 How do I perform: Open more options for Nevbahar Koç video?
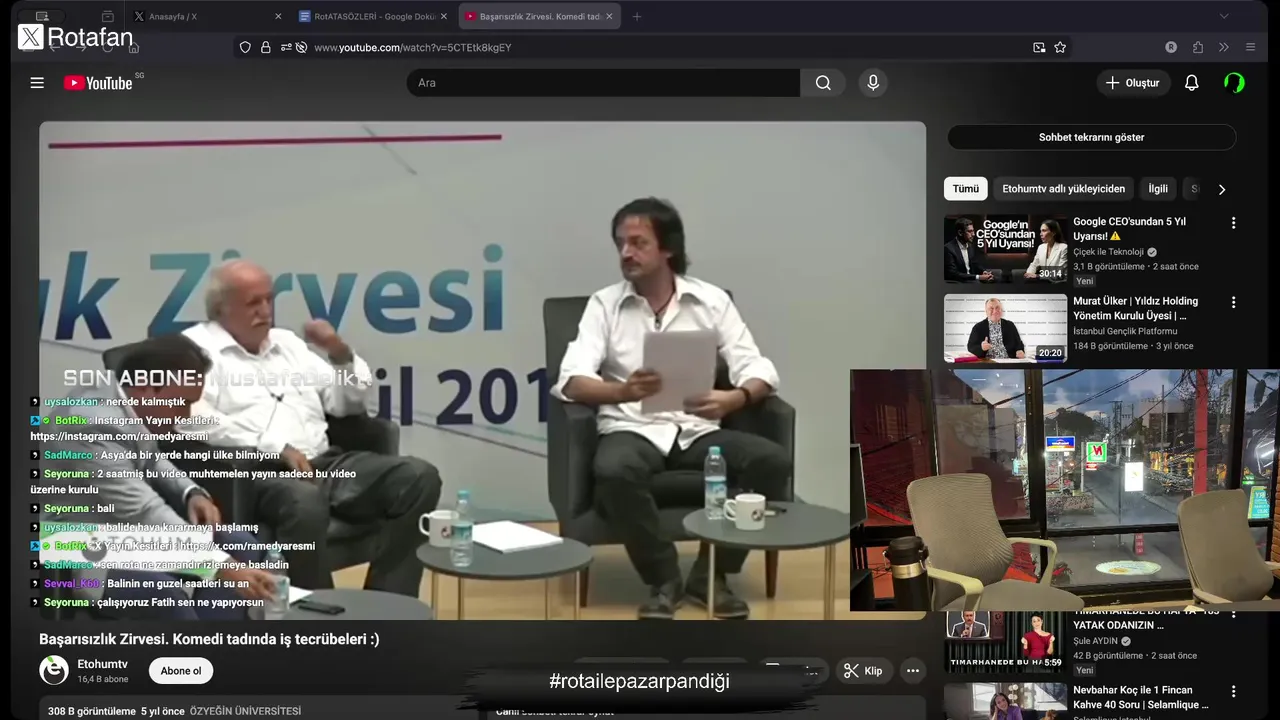(x=1233, y=691)
